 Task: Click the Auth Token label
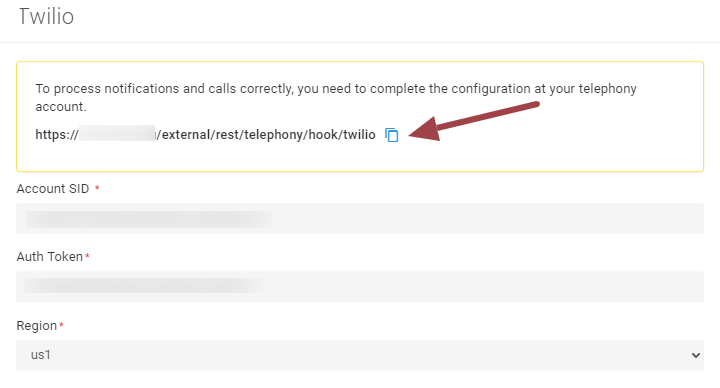pos(50,257)
